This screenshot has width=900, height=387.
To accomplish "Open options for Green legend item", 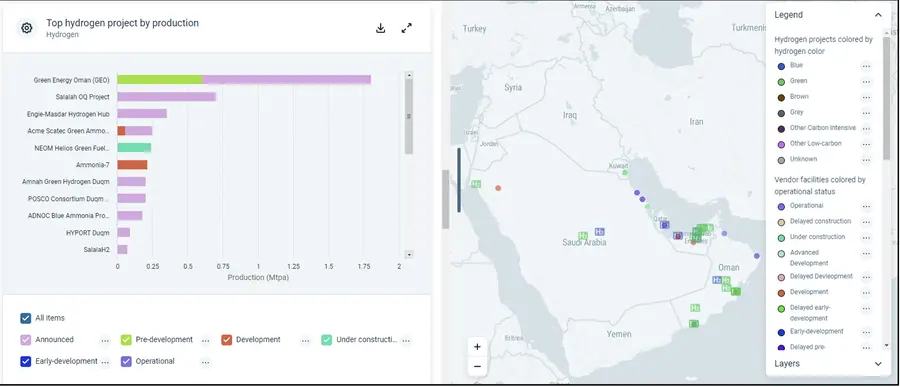I will click(866, 82).
